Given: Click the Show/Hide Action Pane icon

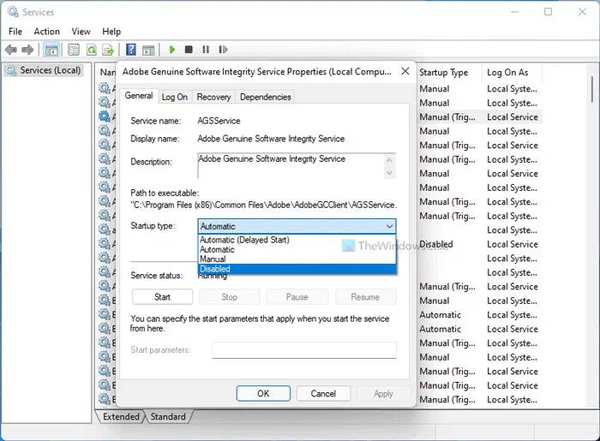Looking at the screenshot, I should (148, 50).
